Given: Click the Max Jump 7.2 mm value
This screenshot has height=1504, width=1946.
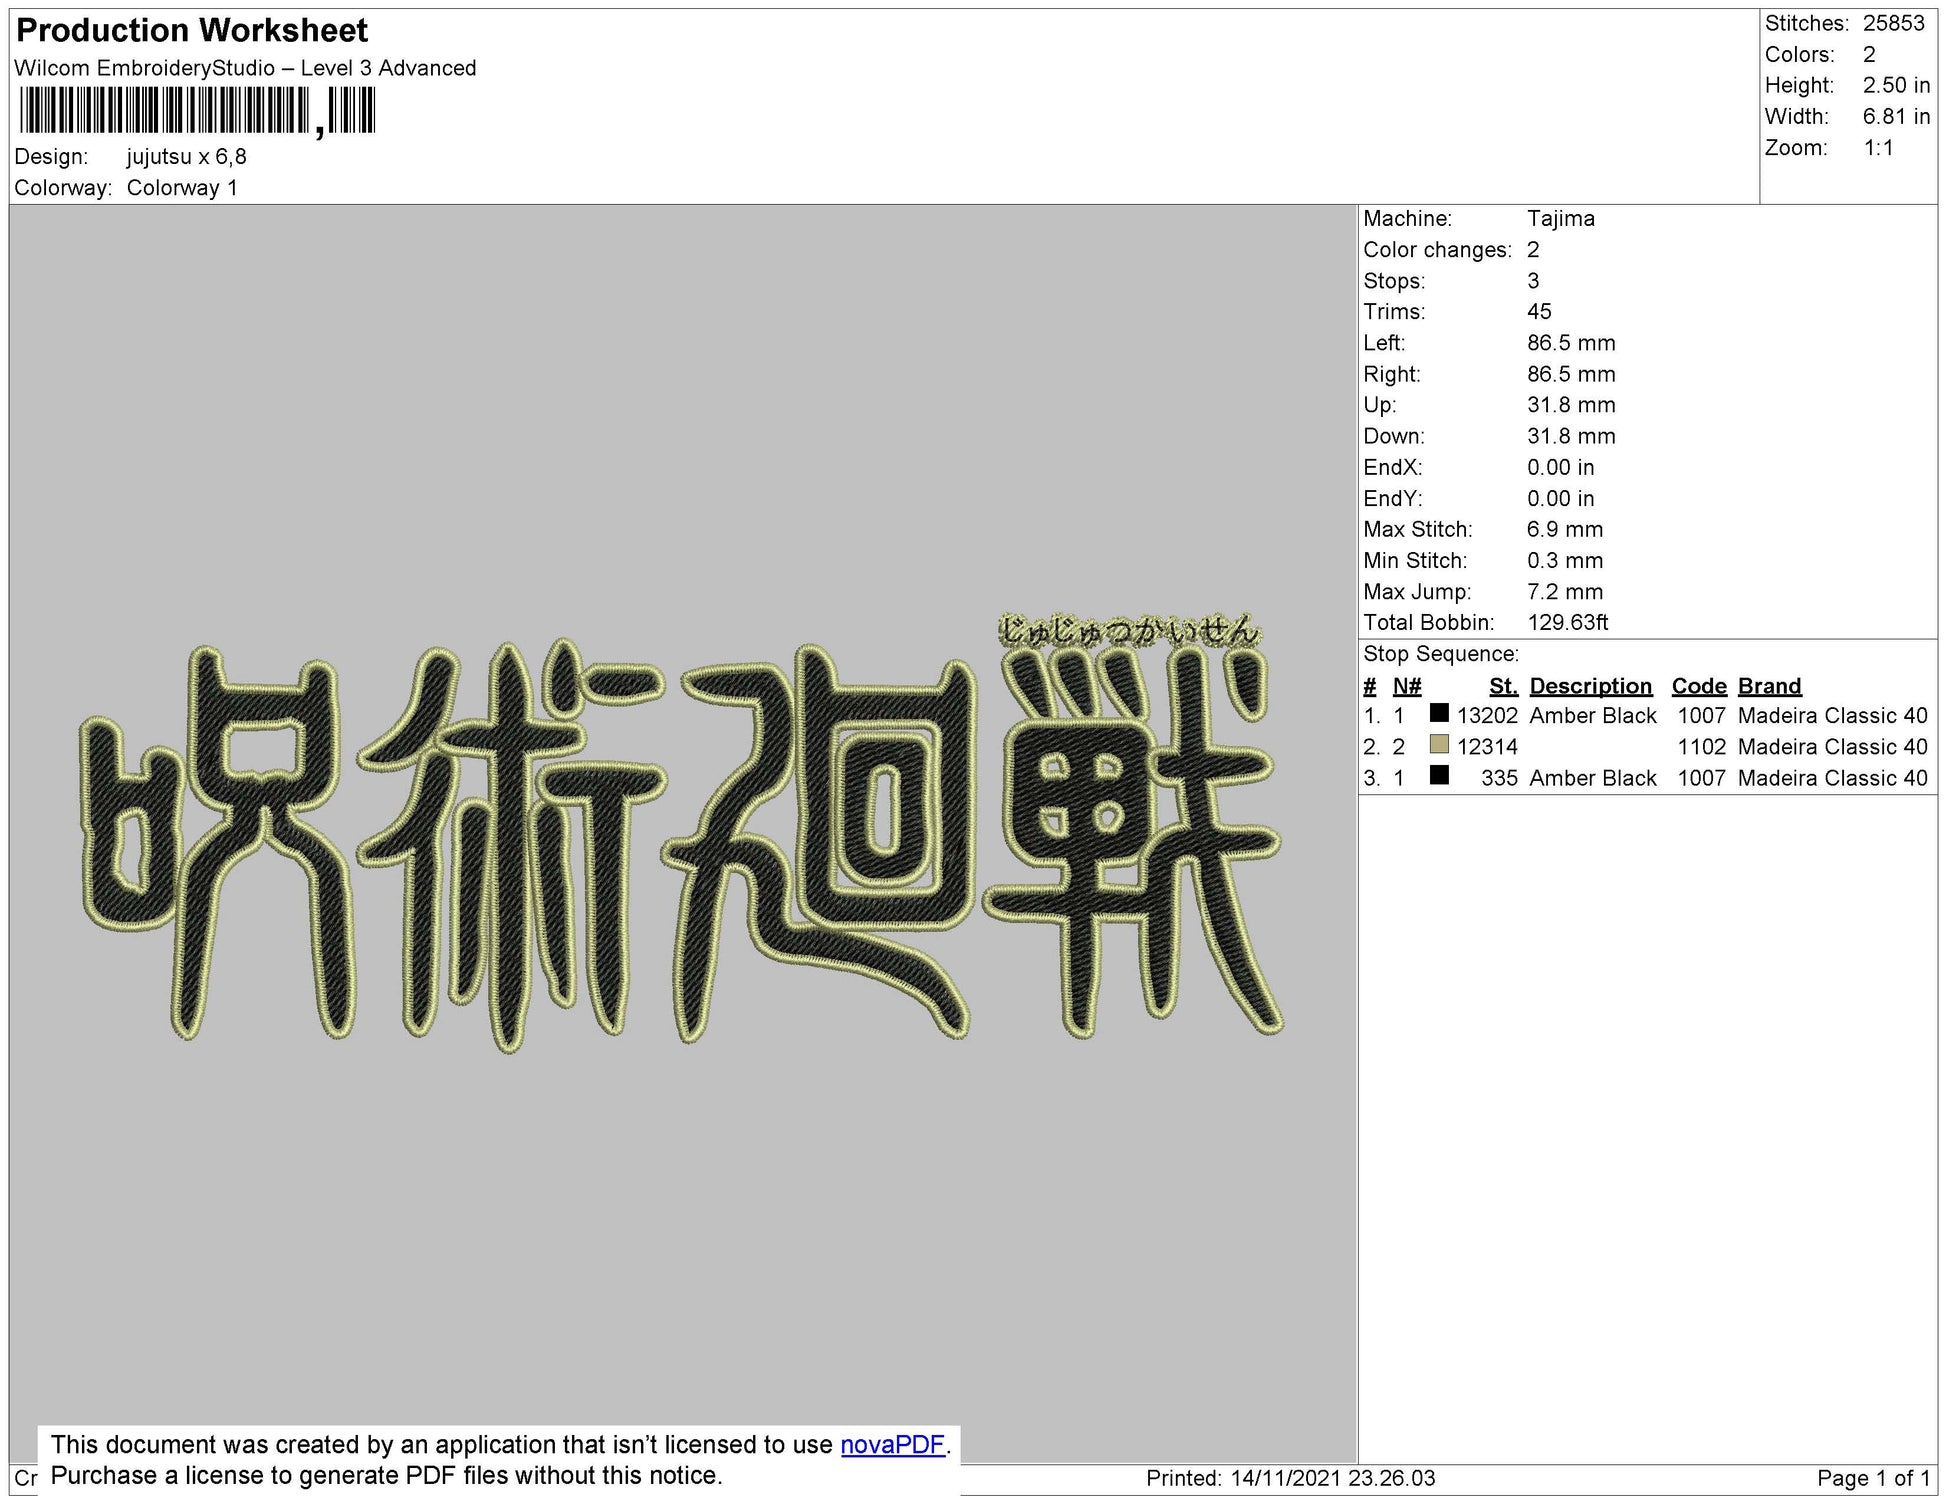Looking at the screenshot, I should click(x=1565, y=591).
